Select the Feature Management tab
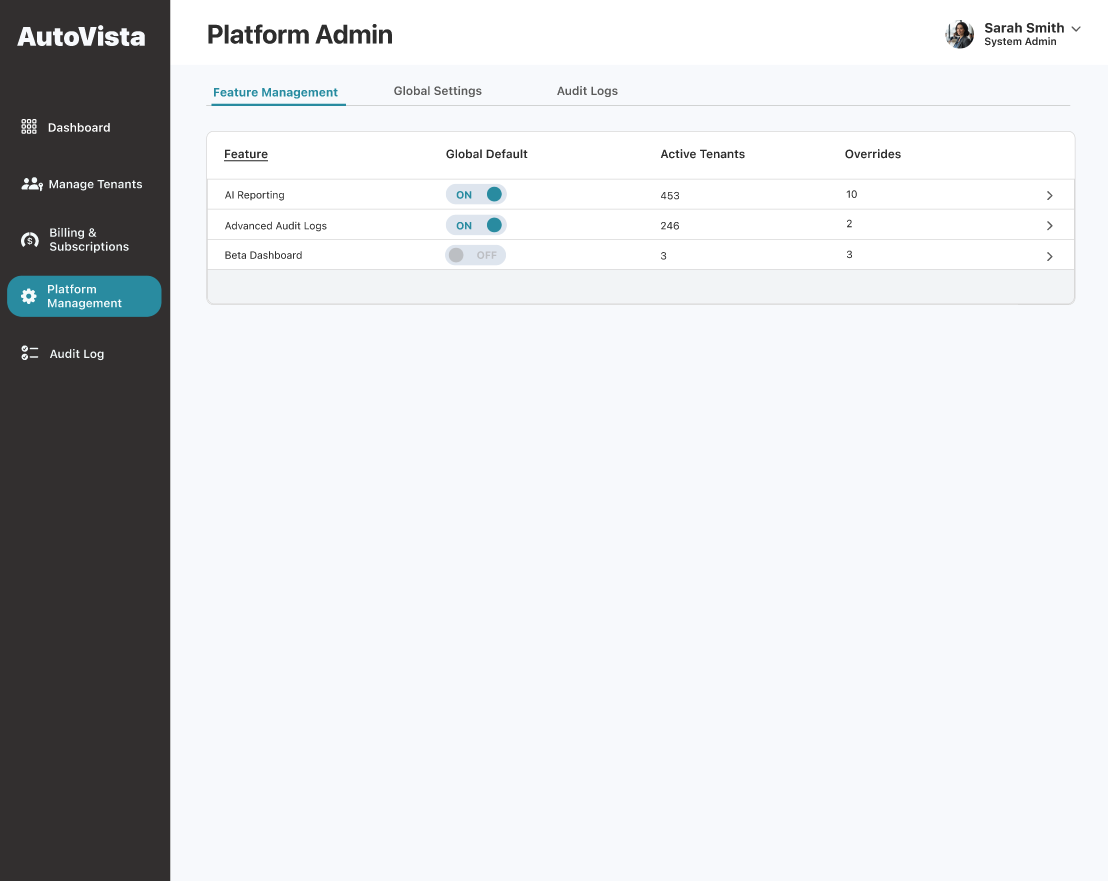This screenshot has height=881, width=1108. [x=275, y=92]
